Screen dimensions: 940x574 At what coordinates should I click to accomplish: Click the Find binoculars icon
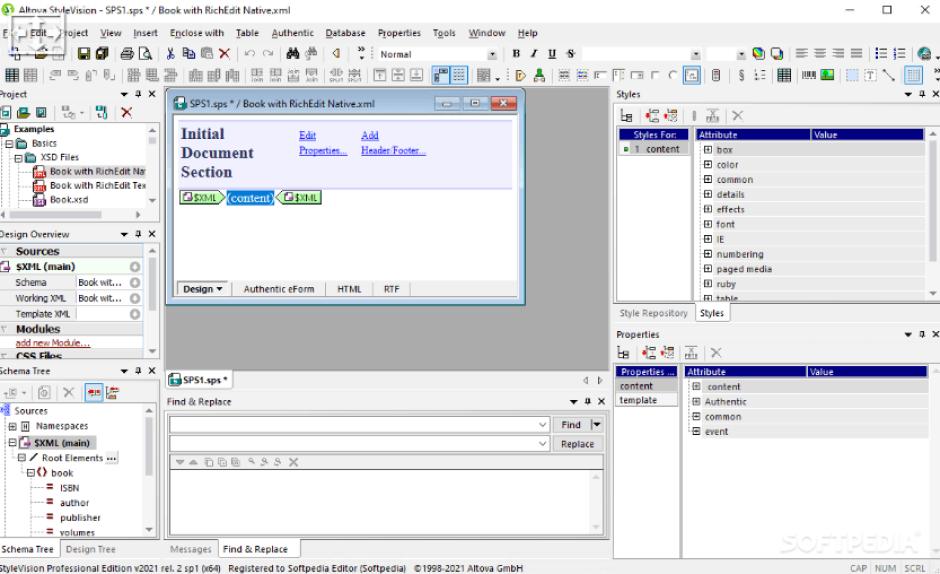tap(293, 54)
